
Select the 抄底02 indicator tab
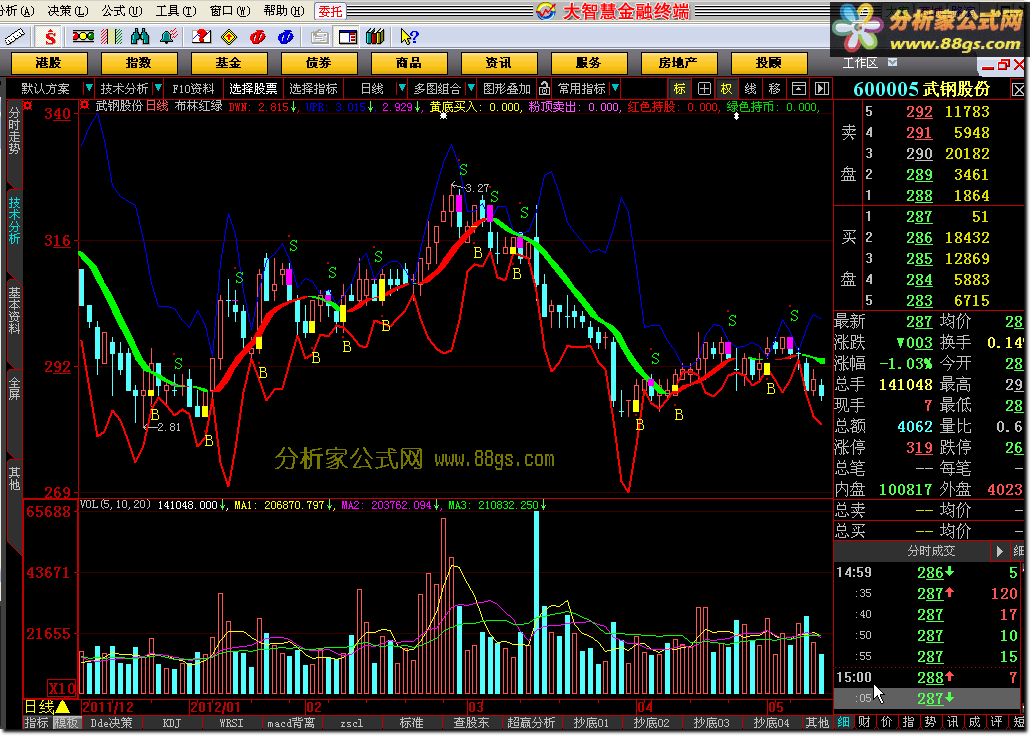click(x=651, y=723)
